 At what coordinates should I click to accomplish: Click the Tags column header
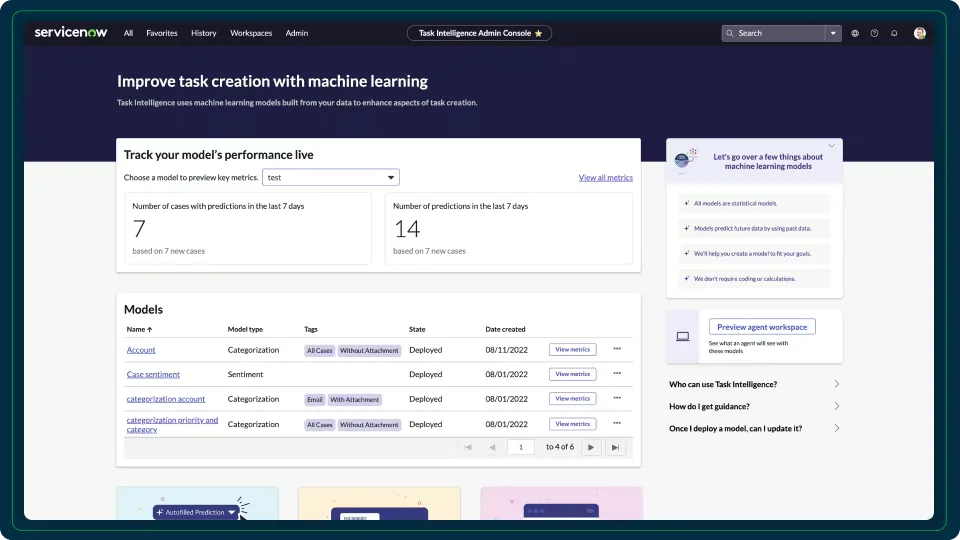tap(311, 329)
